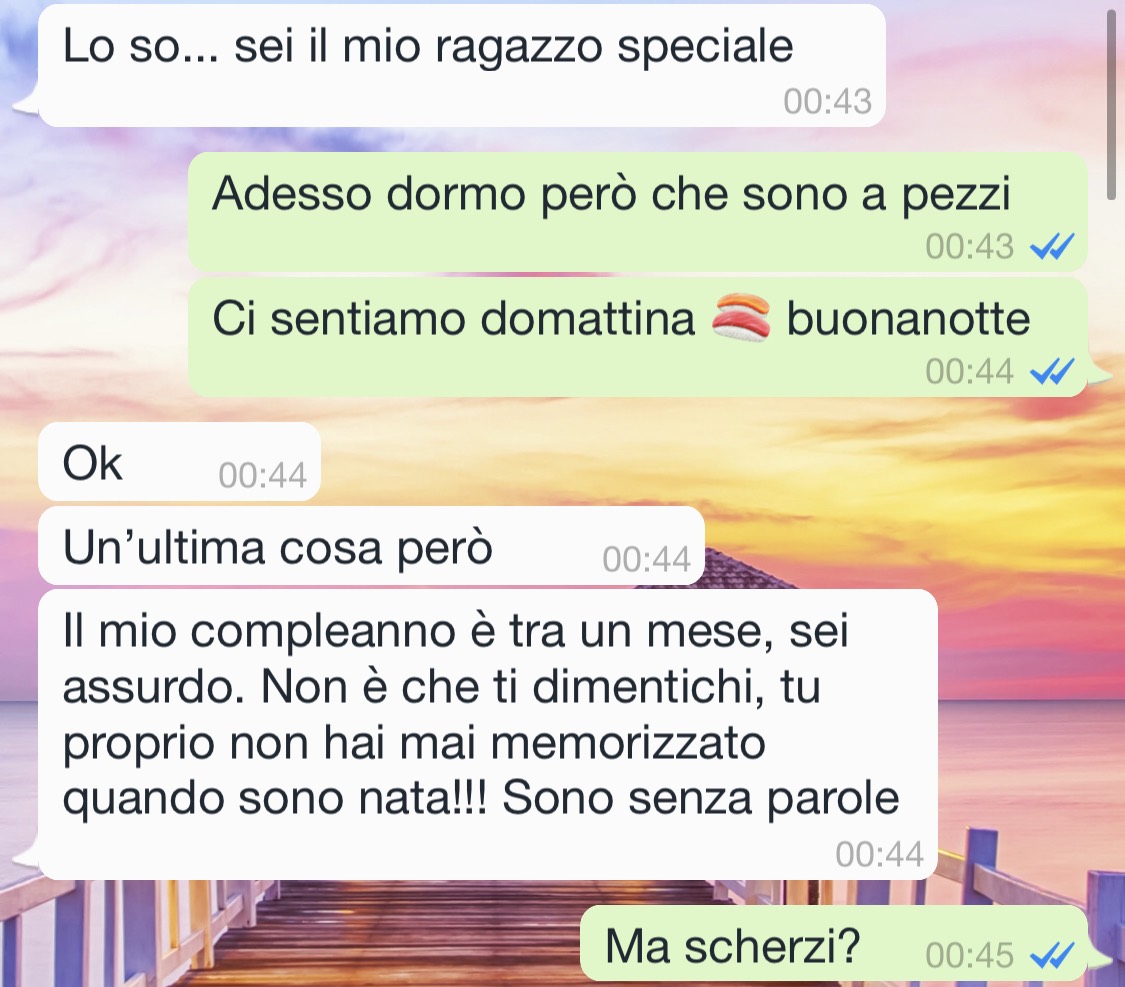Click the 00:44 time under 'Sono senza parole'
The height and width of the screenshot is (987, 1125).
click(879, 854)
